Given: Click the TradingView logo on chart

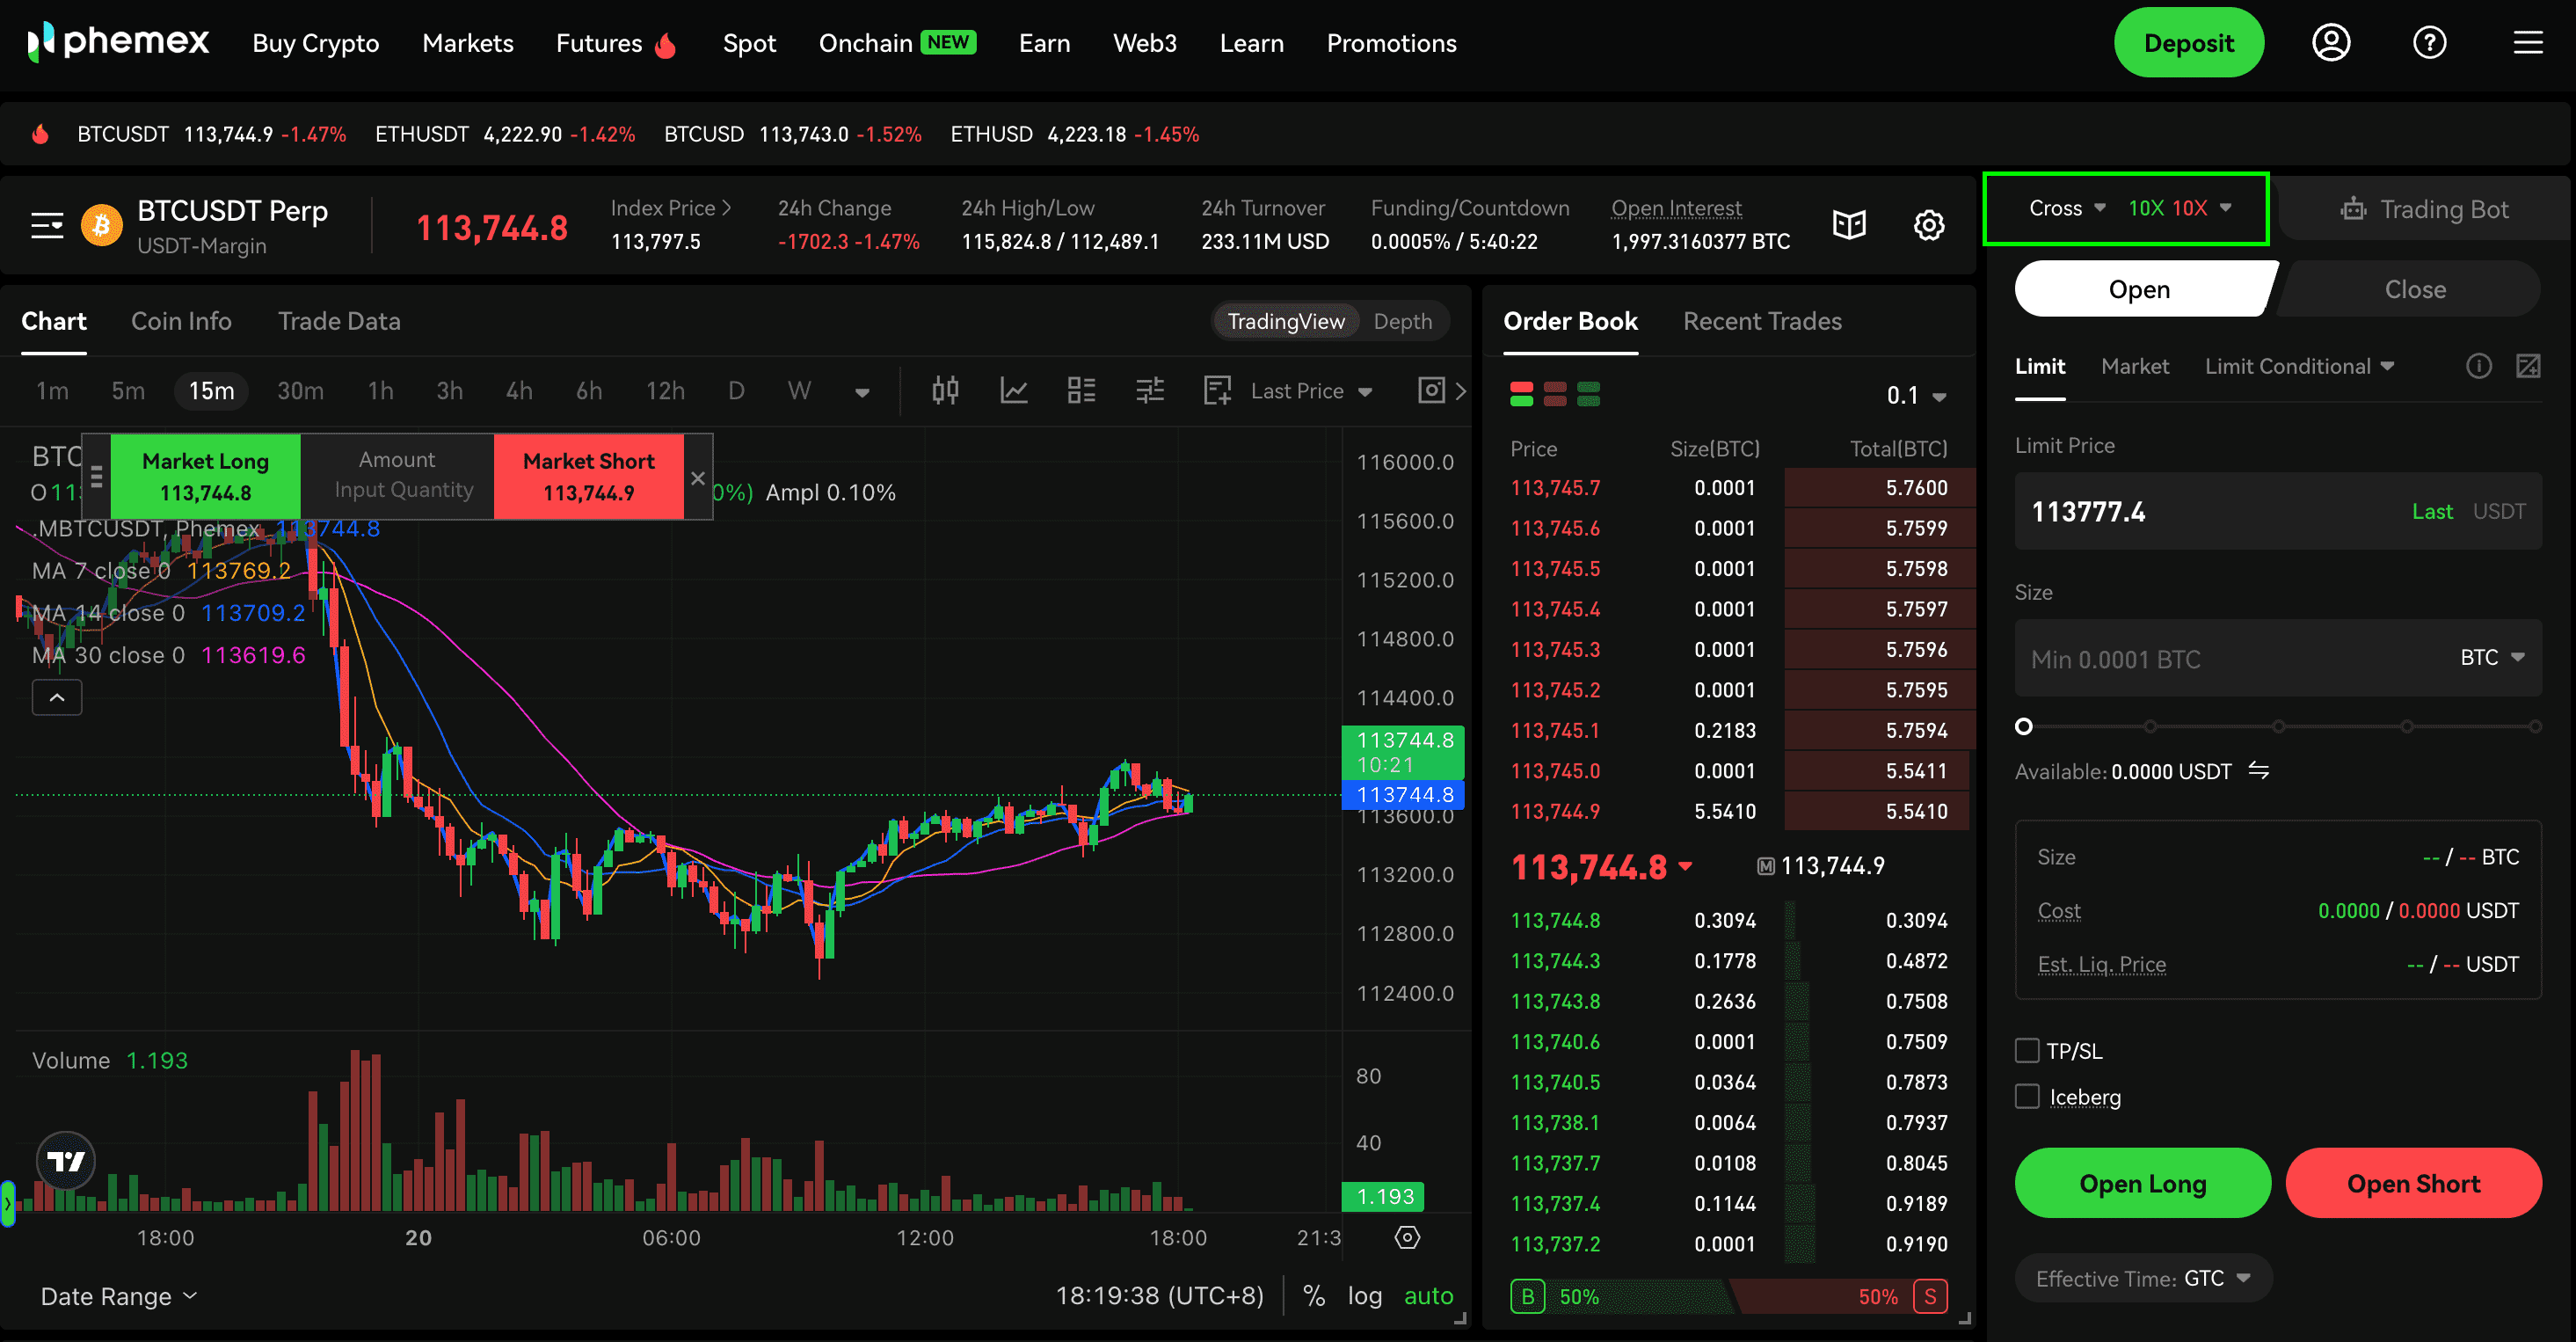Looking at the screenshot, I should pos(66,1160).
